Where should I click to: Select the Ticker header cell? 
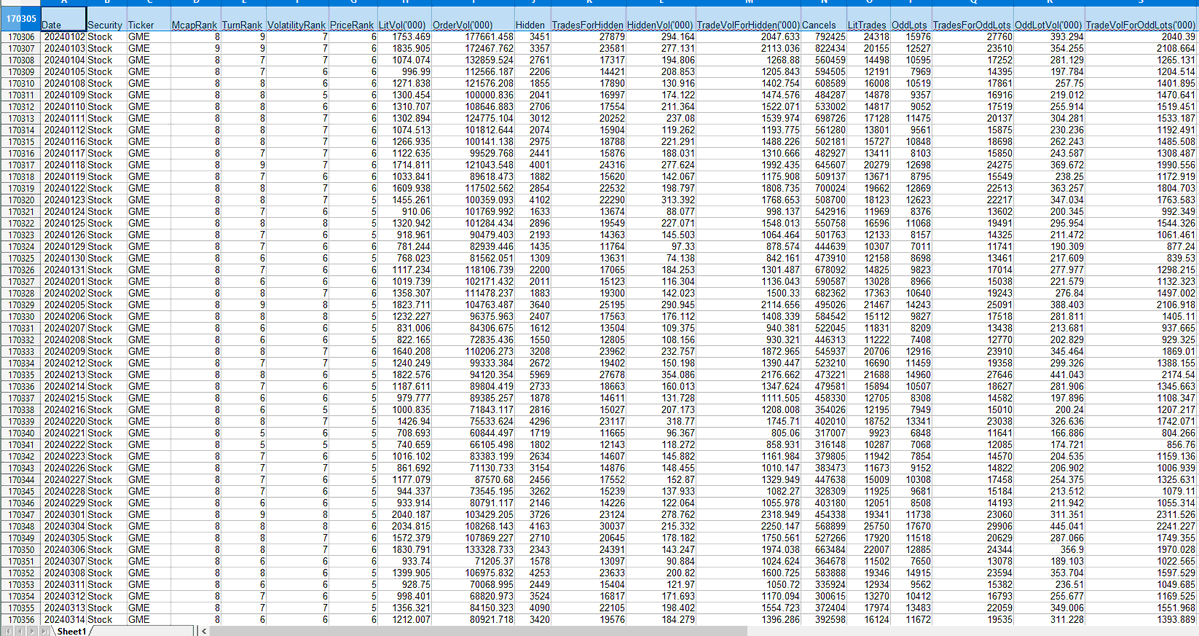142,24
